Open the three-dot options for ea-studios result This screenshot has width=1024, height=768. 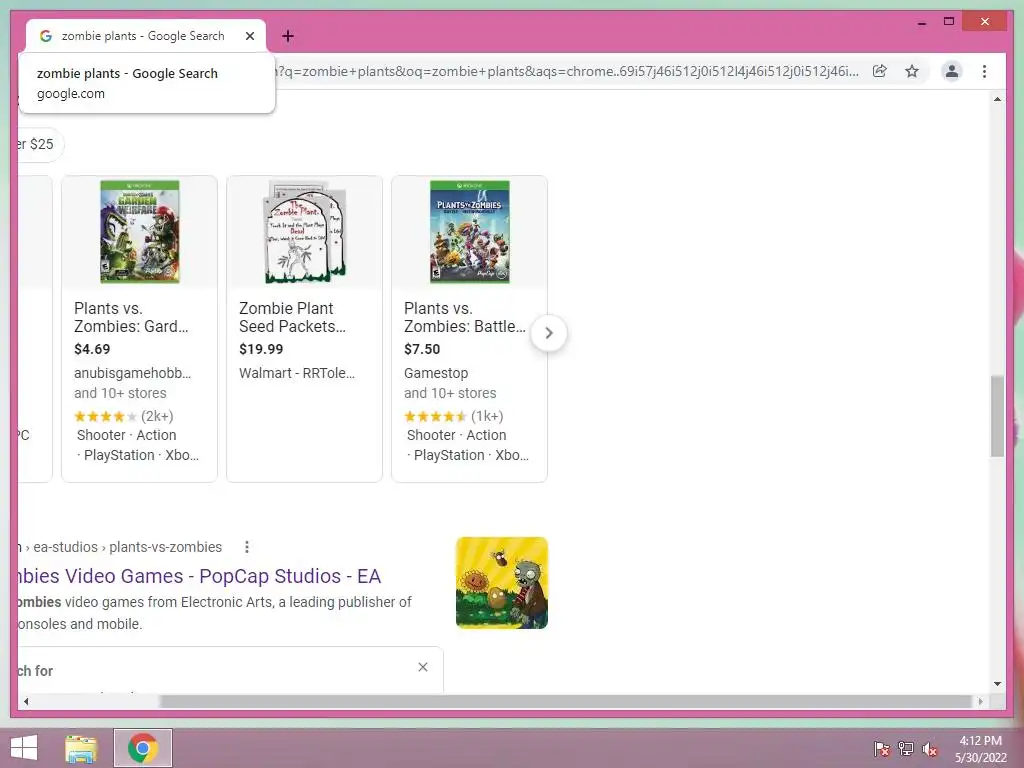[247, 547]
